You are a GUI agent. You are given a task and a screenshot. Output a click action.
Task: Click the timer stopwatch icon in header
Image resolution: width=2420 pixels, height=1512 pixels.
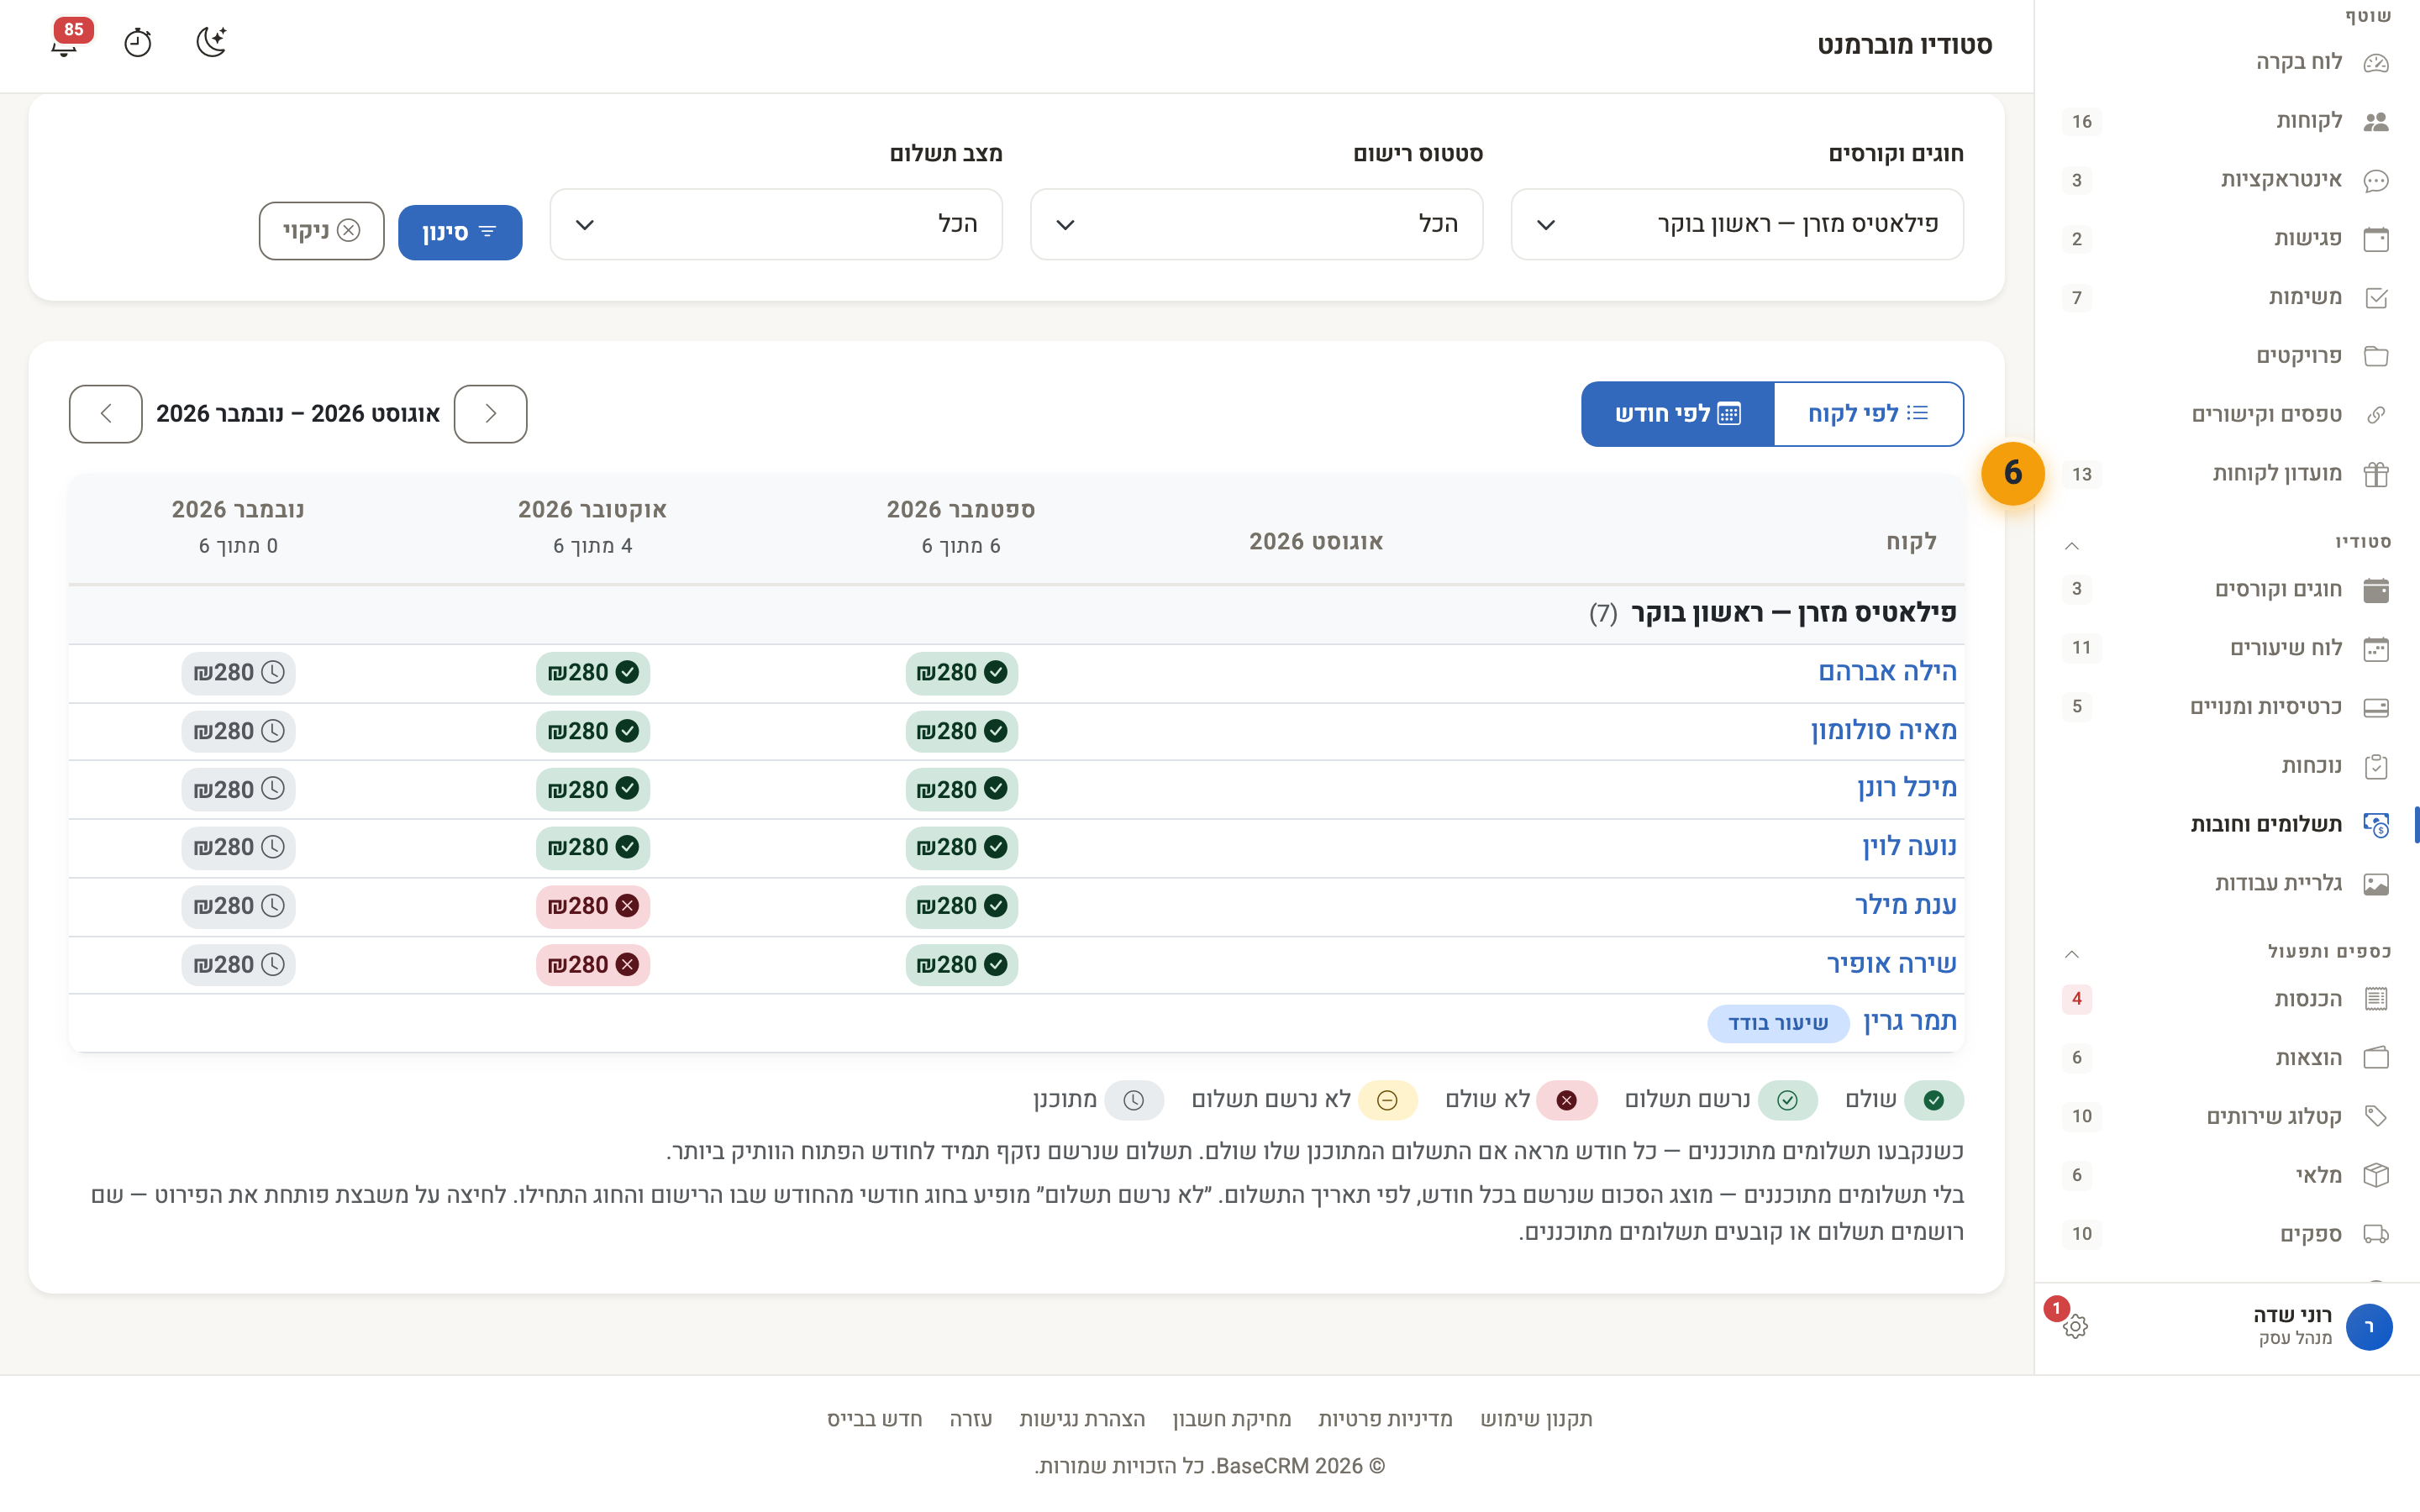[x=137, y=43]
